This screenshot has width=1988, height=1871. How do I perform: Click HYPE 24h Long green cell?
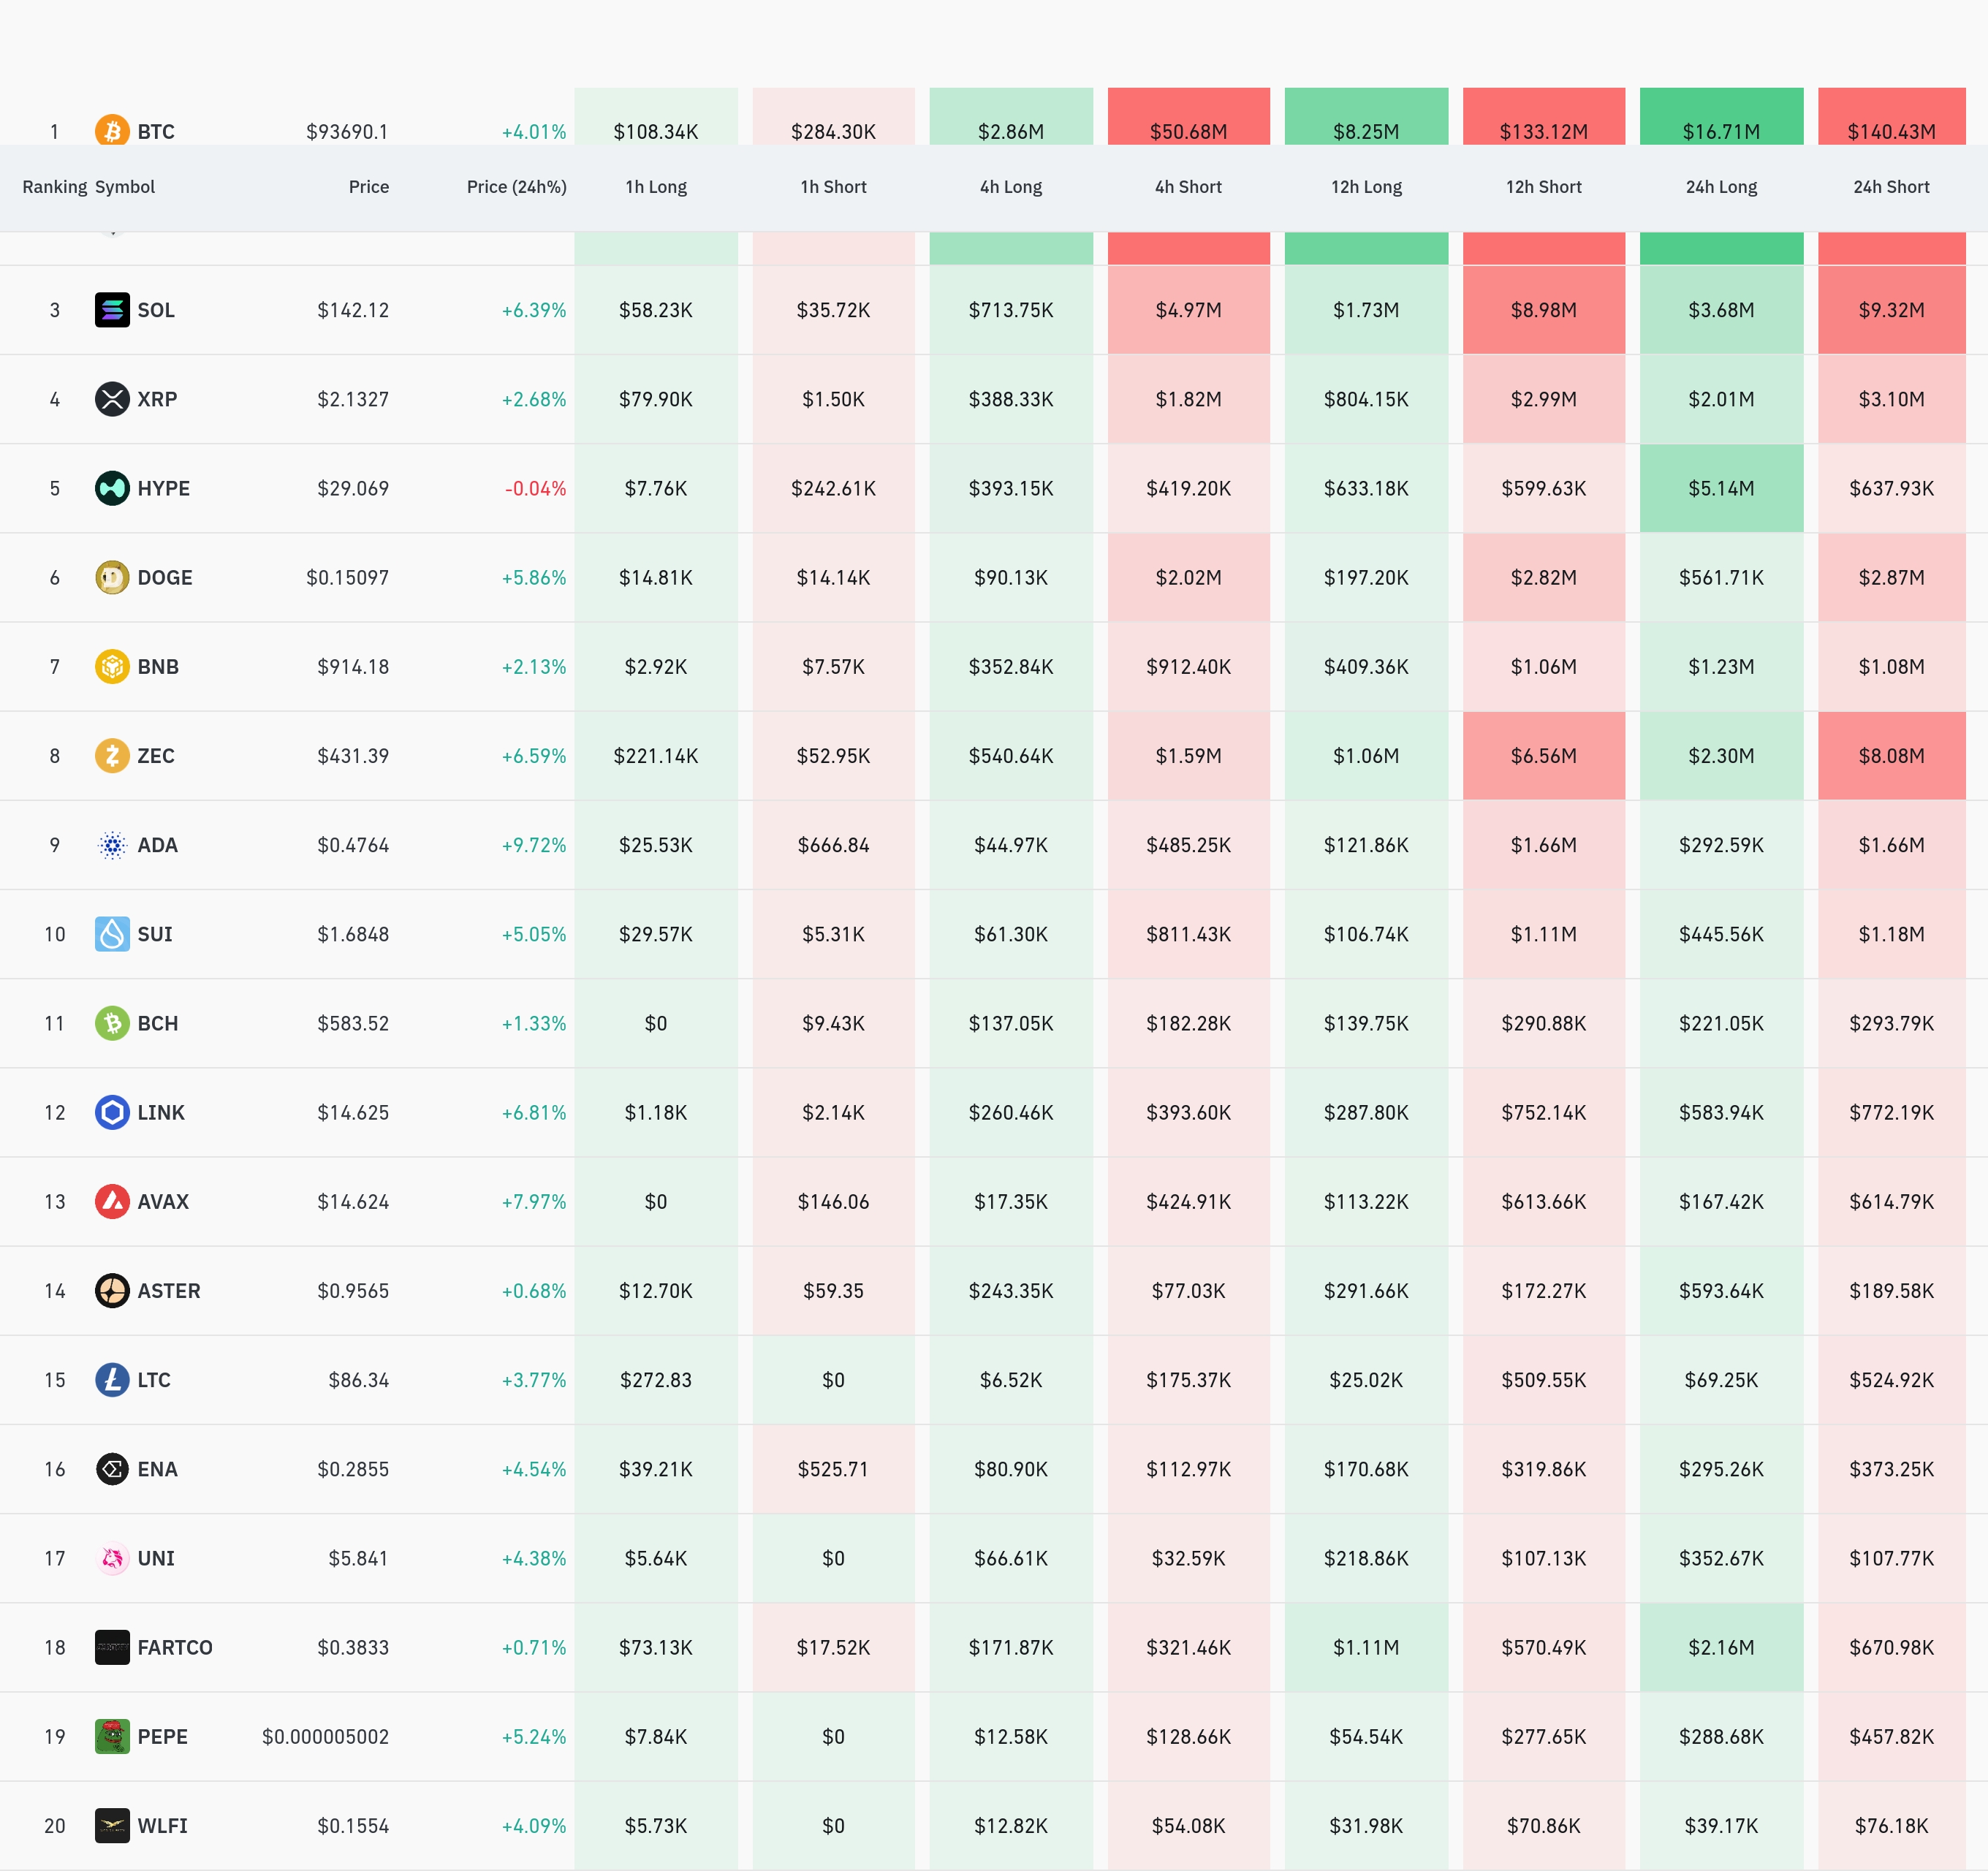point(1720,488)
